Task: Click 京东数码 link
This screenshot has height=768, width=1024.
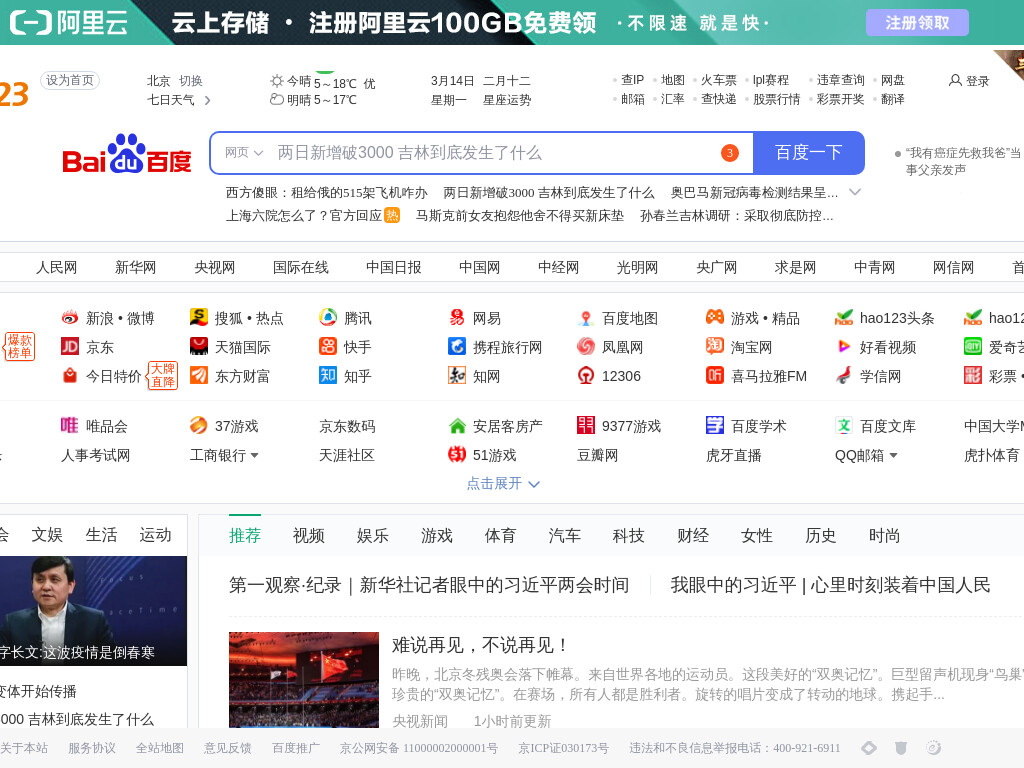Action: (x=347, y=426)
